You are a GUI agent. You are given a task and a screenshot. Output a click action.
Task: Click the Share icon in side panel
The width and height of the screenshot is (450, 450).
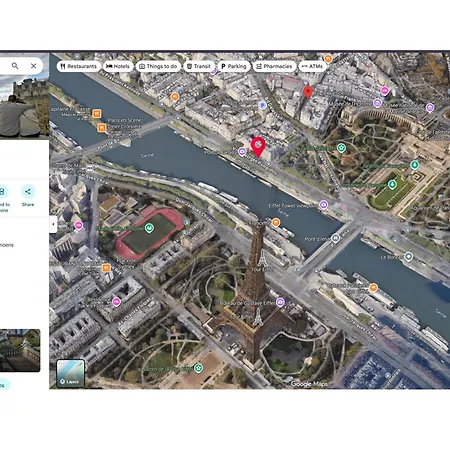coord(28,192)
